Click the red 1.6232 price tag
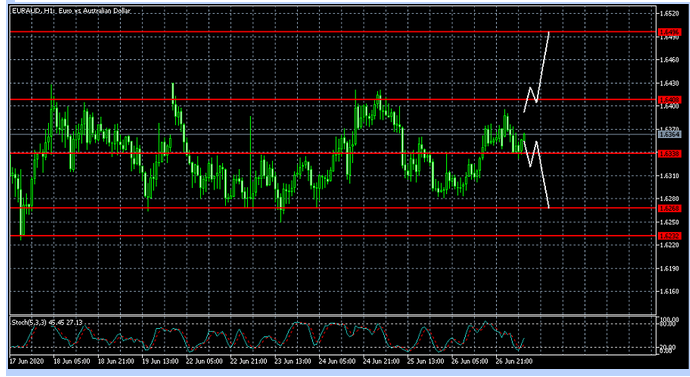This screenshot has width=690, height=377. click(669, 236)
